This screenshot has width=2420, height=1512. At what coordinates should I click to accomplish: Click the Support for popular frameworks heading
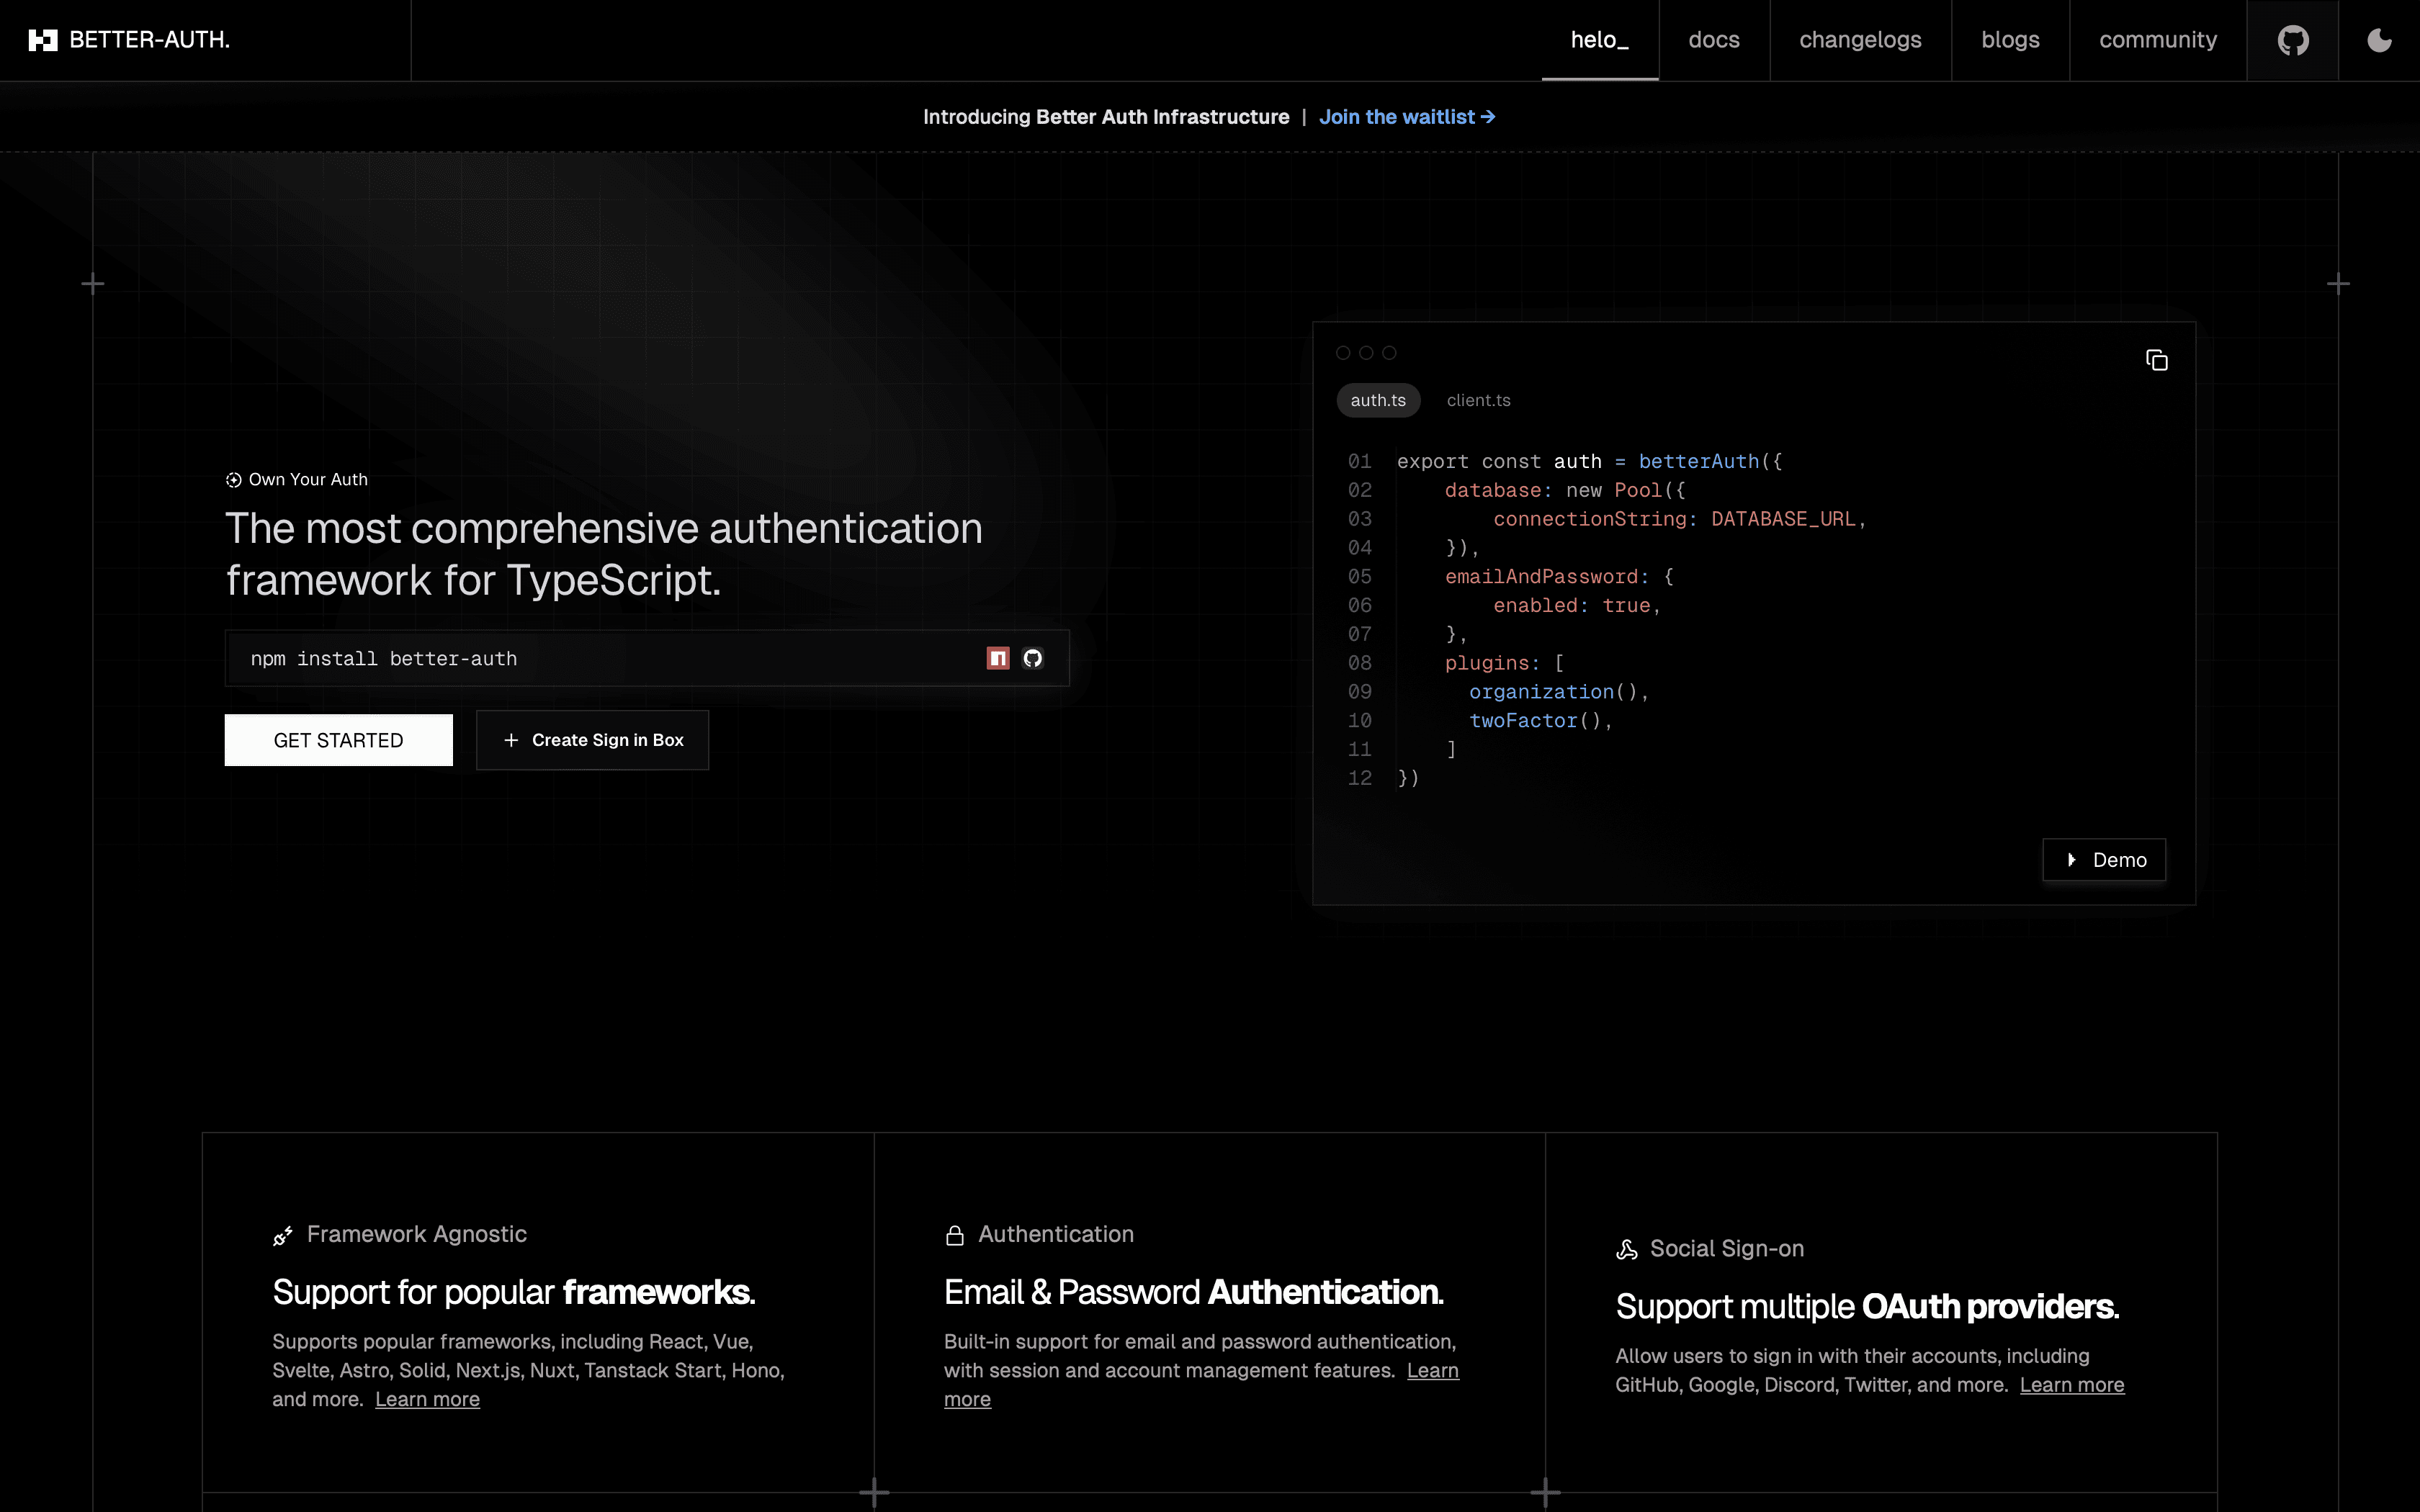(x=514, y=1292)
